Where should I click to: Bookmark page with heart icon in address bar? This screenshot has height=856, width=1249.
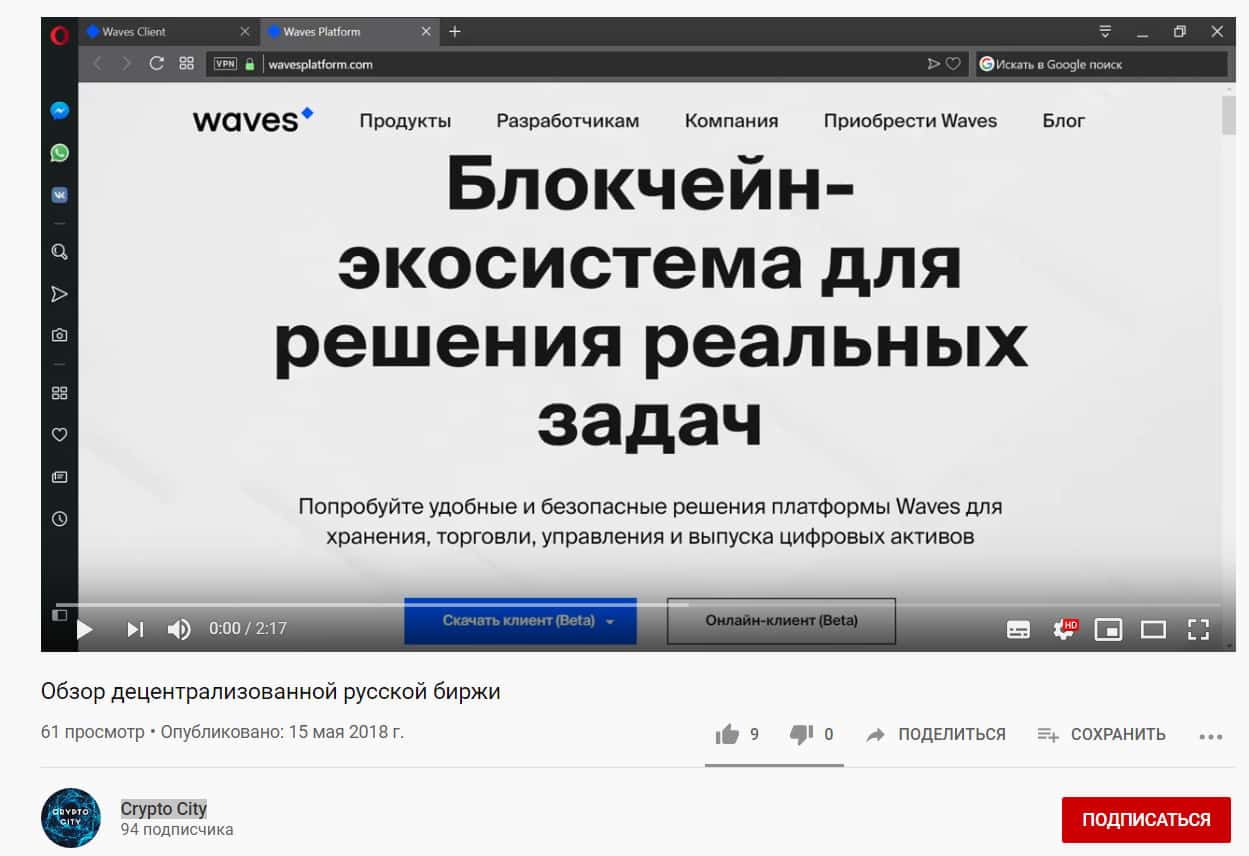coord(954,63)
